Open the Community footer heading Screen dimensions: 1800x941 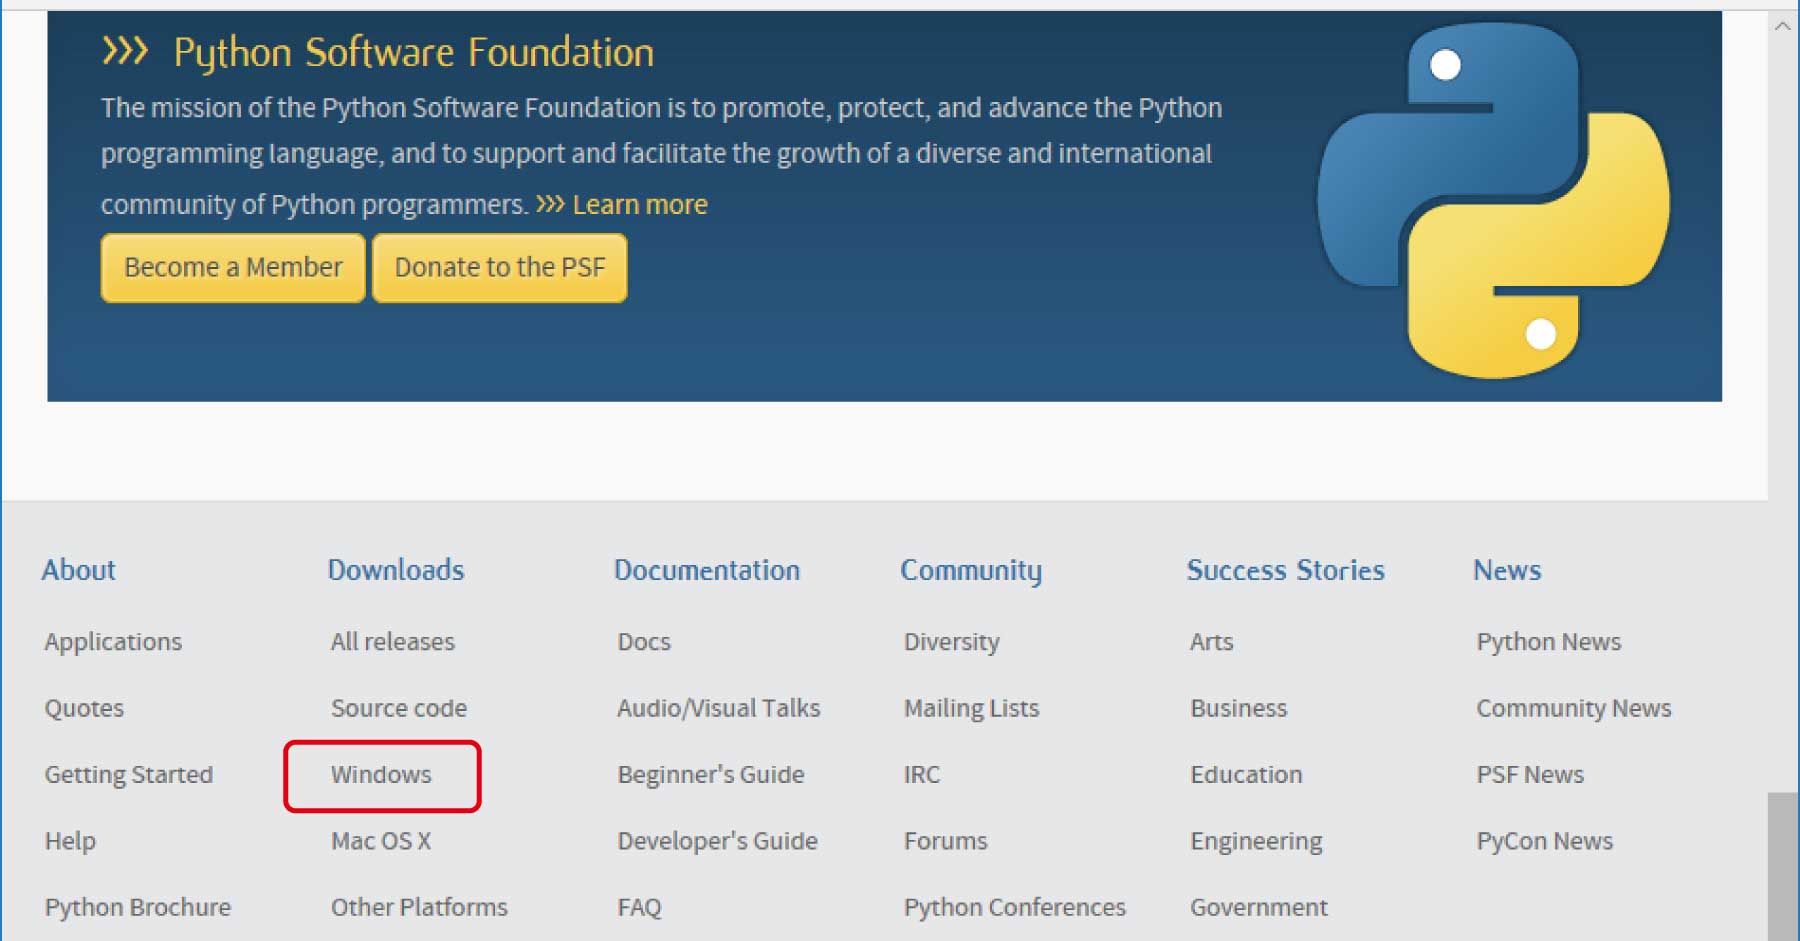pos(971,571)
